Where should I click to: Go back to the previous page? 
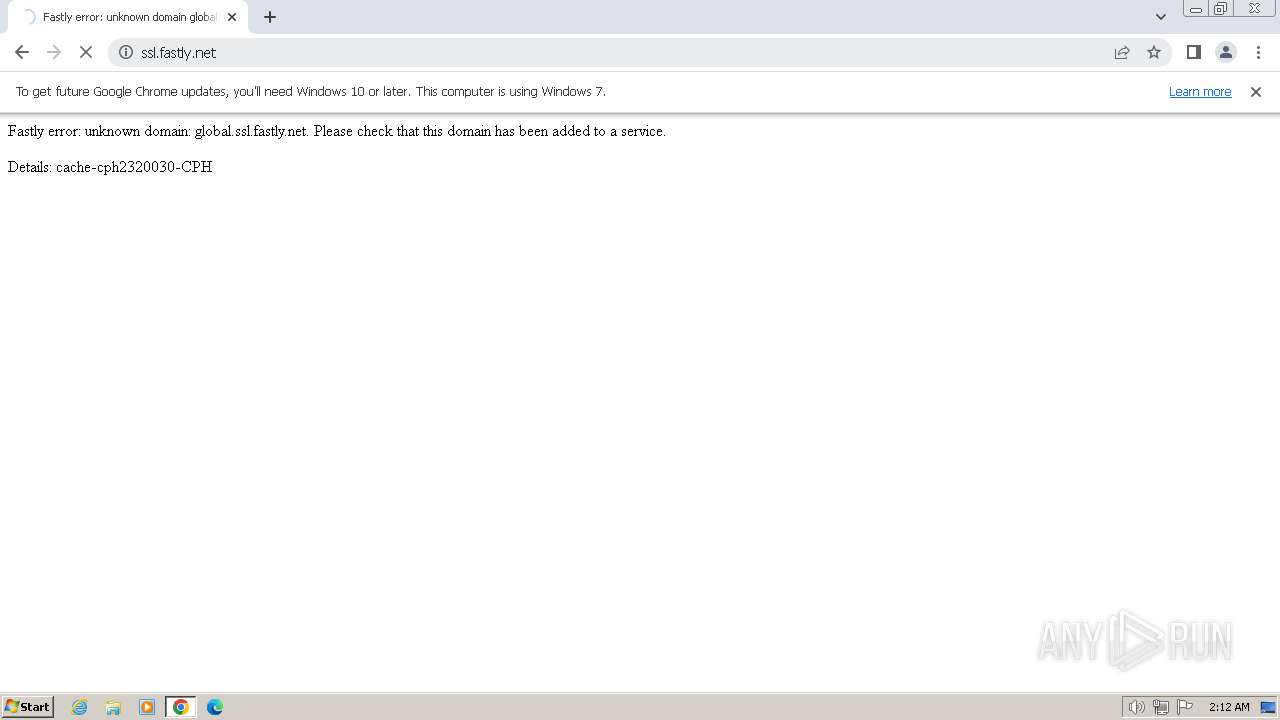pos(22,52)
